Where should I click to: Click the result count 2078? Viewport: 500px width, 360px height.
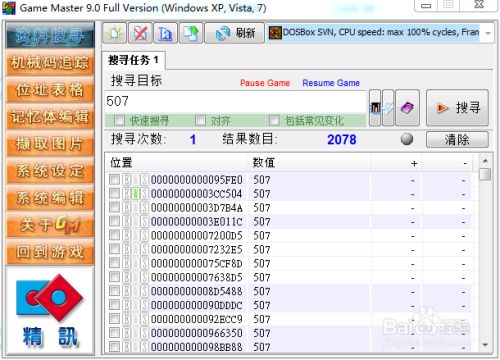[342, 139]
